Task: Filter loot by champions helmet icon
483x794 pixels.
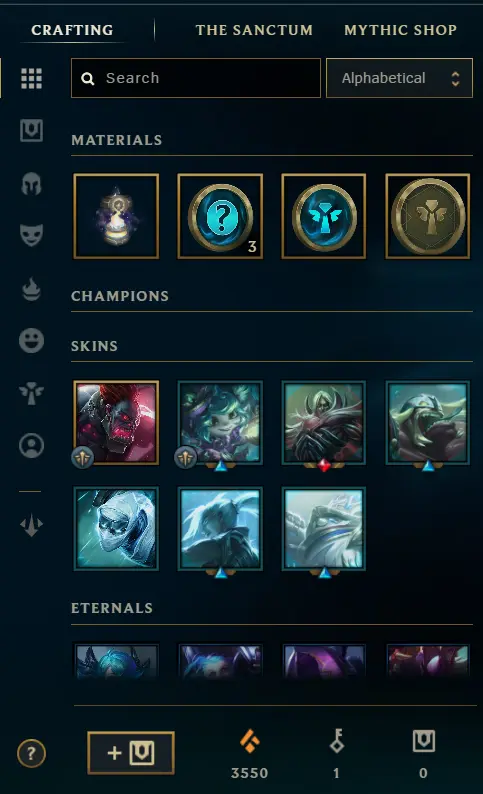Action: (31, 183)
